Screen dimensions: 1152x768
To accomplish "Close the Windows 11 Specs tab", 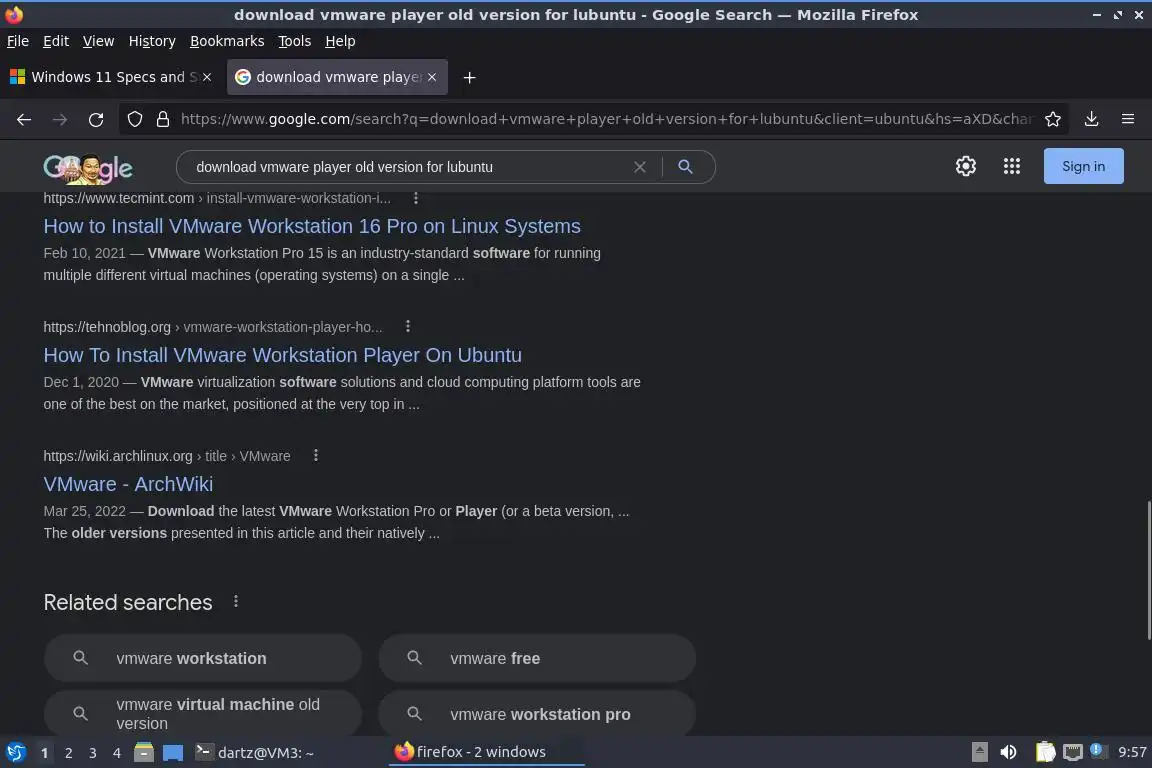I will click(x=207, y=77).
